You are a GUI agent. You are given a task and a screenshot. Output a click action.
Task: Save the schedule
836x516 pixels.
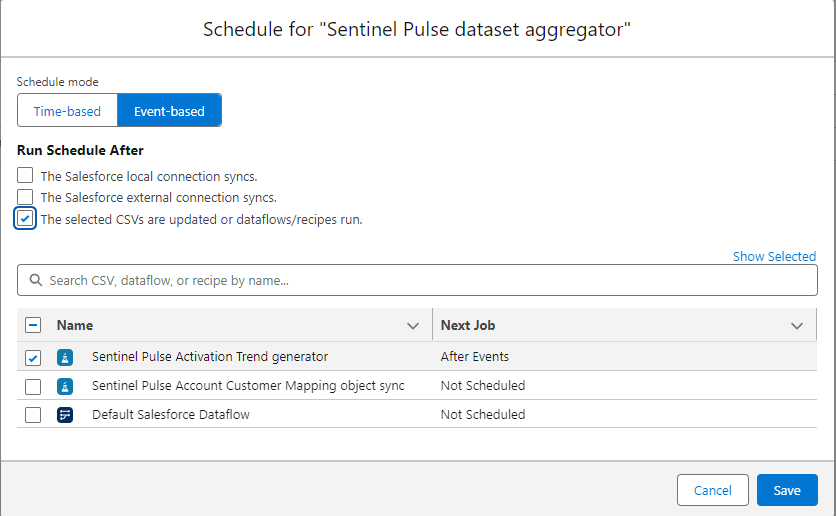(x=787, y=490)
